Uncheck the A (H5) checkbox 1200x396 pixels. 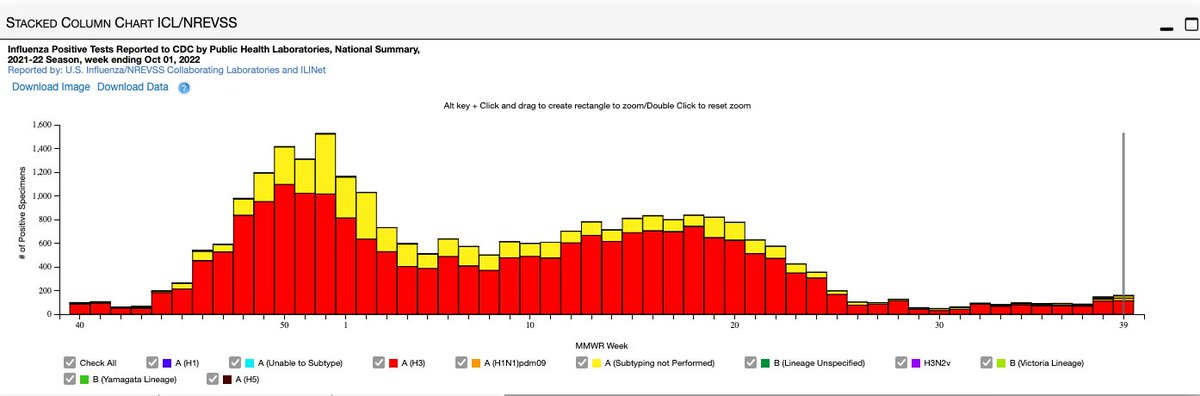(213, 379)
